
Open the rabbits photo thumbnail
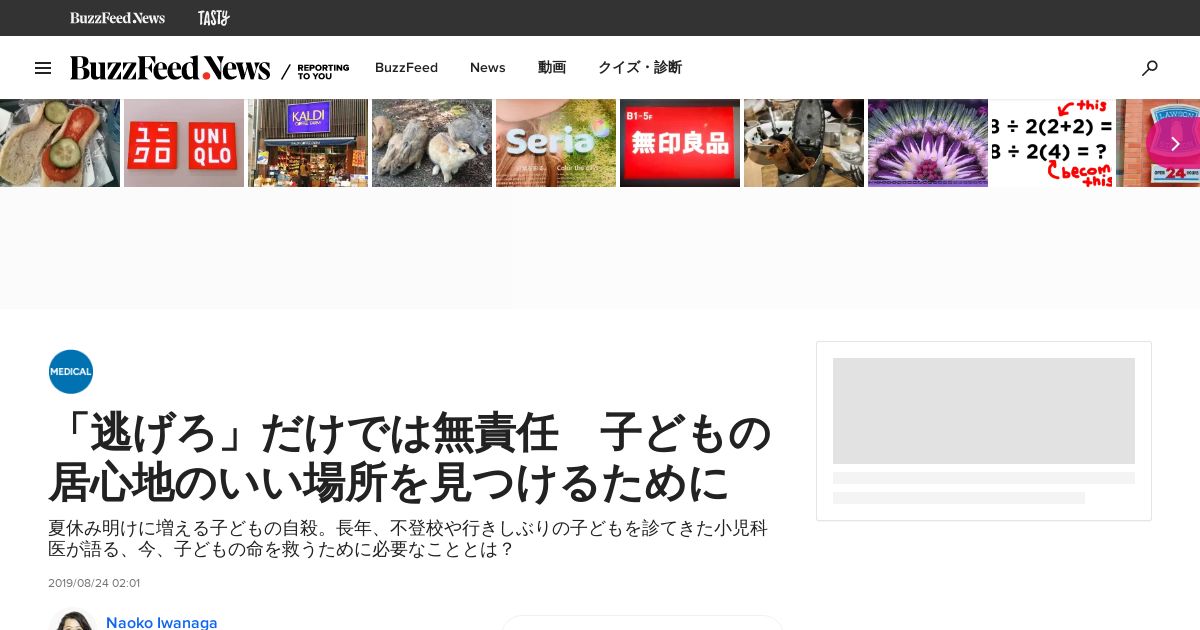pyautogui.click(x=432, y=143)
